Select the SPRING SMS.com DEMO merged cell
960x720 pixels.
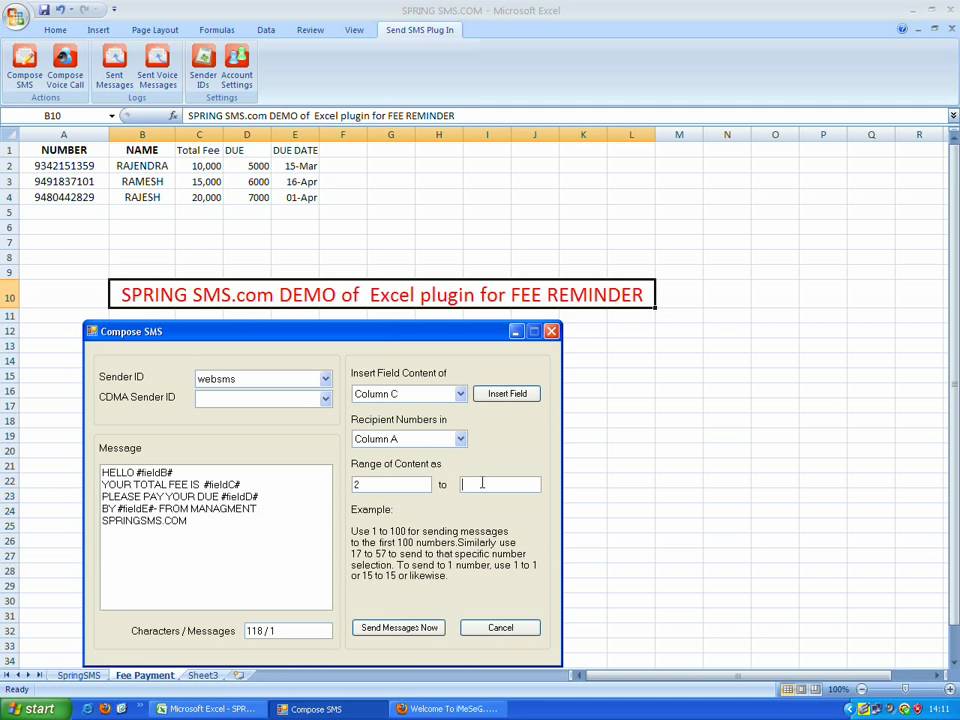point(382,294)
